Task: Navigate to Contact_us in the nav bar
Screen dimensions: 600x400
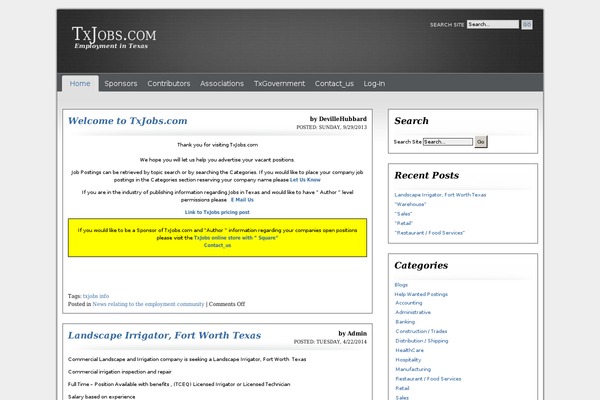Action: point(334,83)
